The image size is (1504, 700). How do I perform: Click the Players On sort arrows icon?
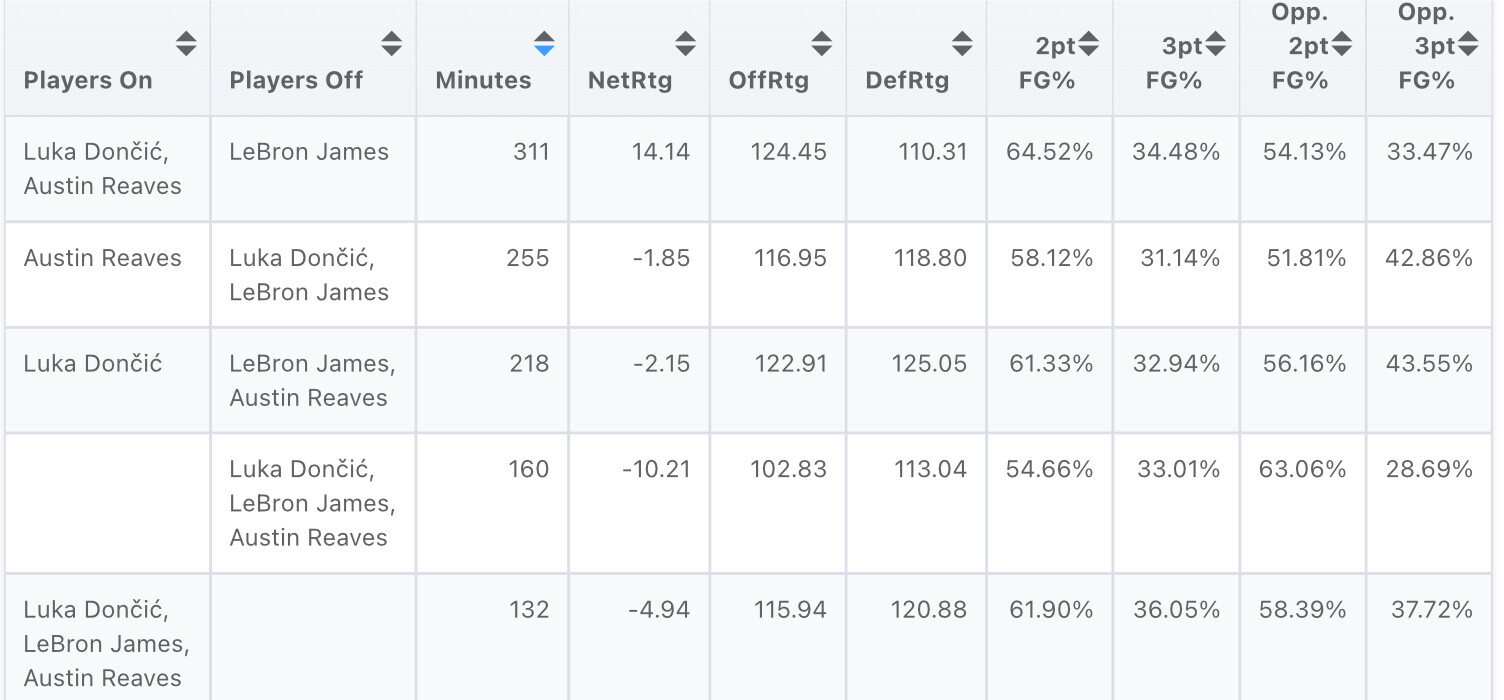(x=186, y=44)
